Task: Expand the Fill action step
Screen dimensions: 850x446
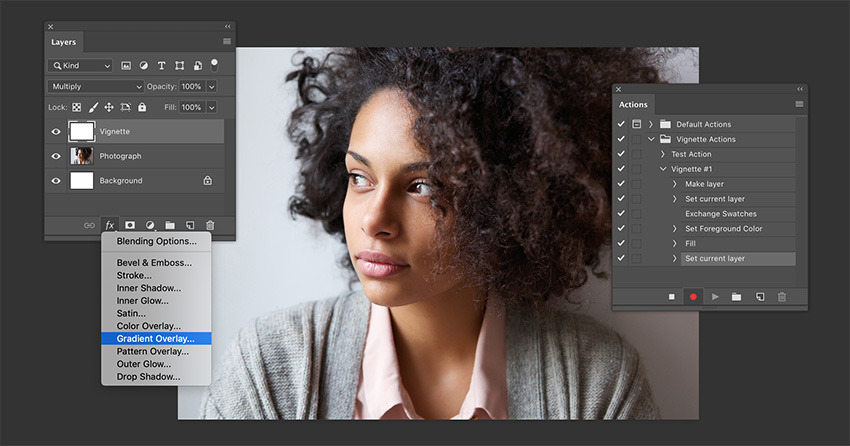Action: pos(674,243)
